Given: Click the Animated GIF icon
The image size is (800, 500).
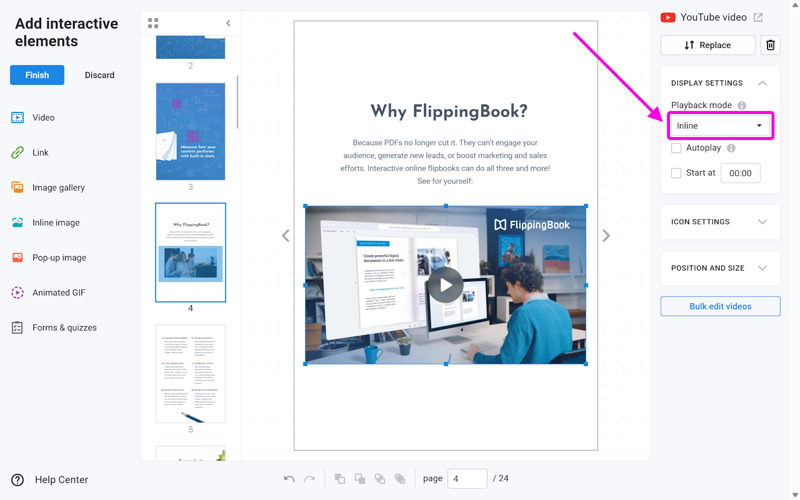Looking at the screenshot, I should [17, 292].
